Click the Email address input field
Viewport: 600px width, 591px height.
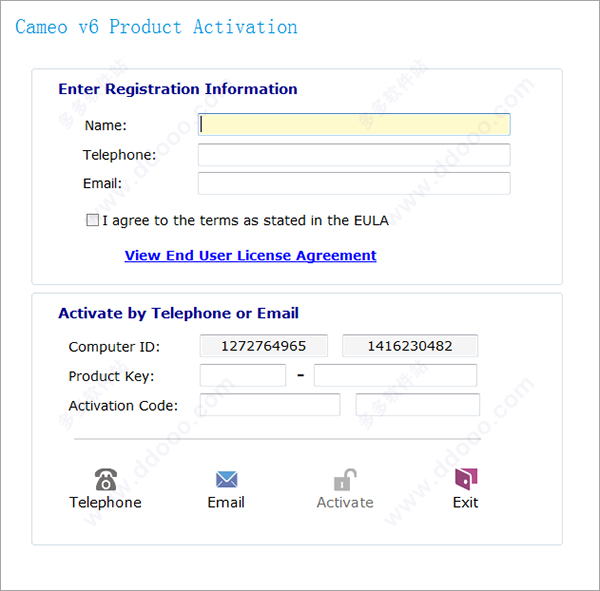[x=354, y=183]
